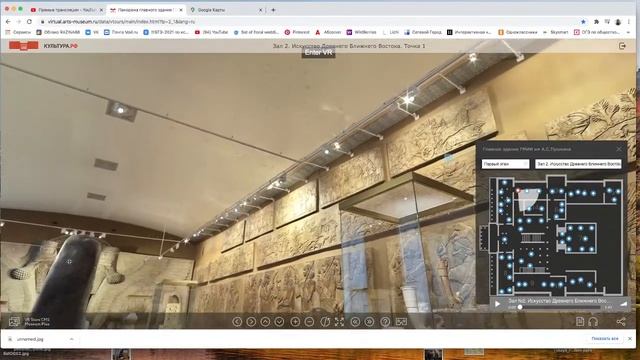Viewport: 640px width, 360px height.
Task: Open the VK bookmark
Action: (92, 32)
